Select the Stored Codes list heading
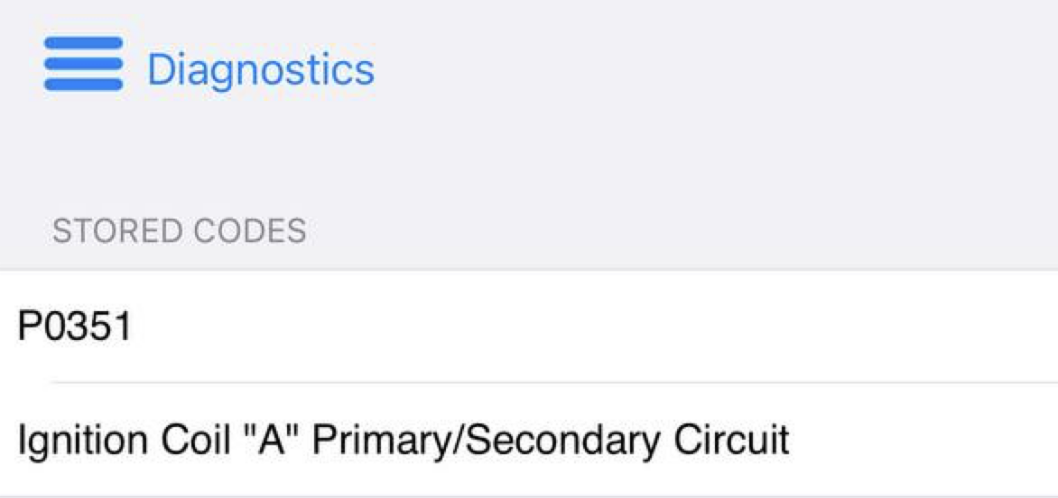The height and width of the screenshot is (498, 1058). [179, 231]
